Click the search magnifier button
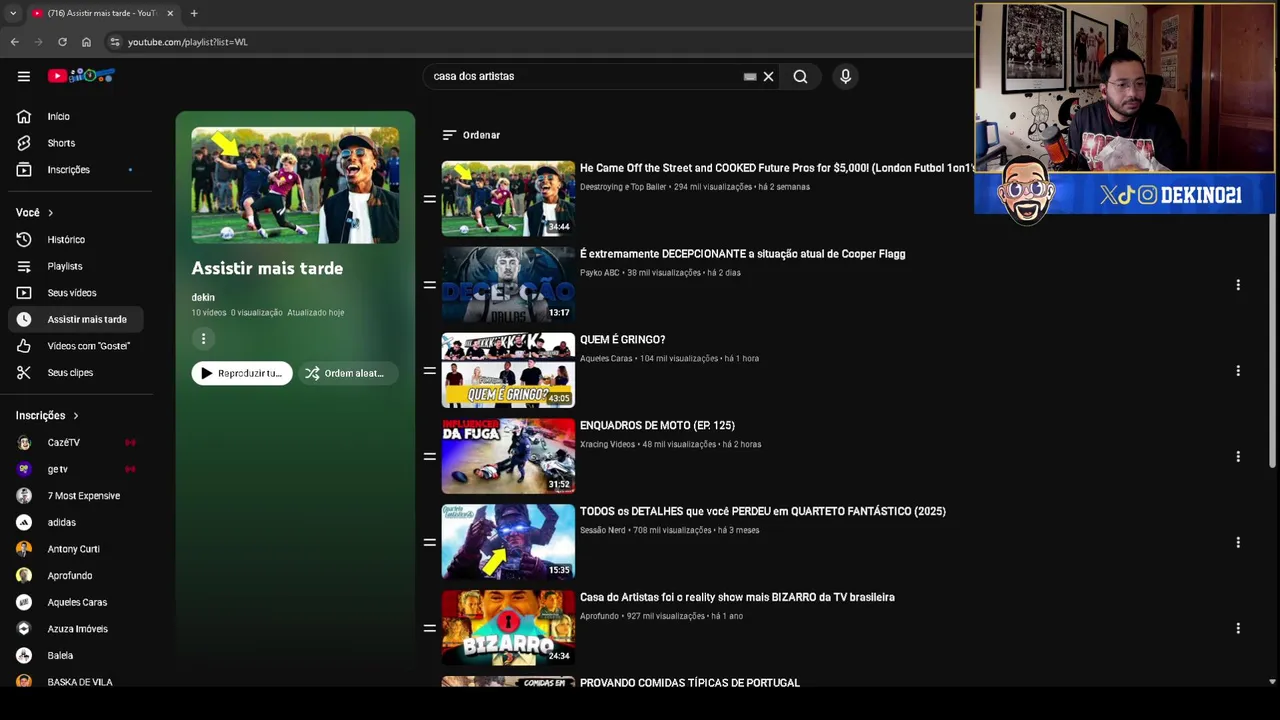Viewport: 1280px width, 720px height. click(x=800, y=76)
